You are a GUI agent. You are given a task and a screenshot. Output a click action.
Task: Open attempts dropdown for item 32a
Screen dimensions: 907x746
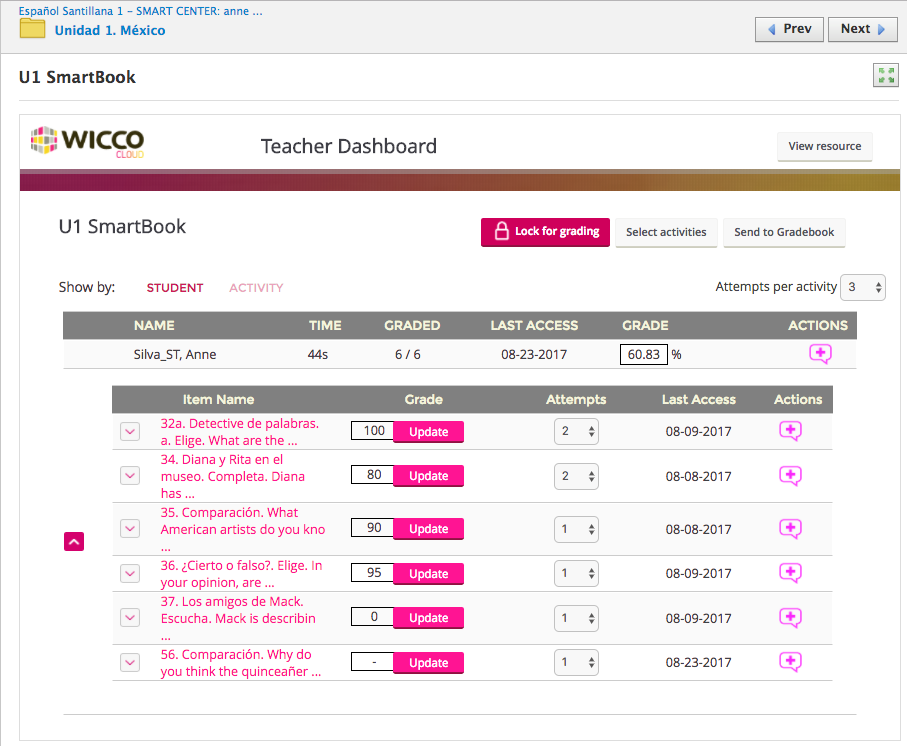576,431
